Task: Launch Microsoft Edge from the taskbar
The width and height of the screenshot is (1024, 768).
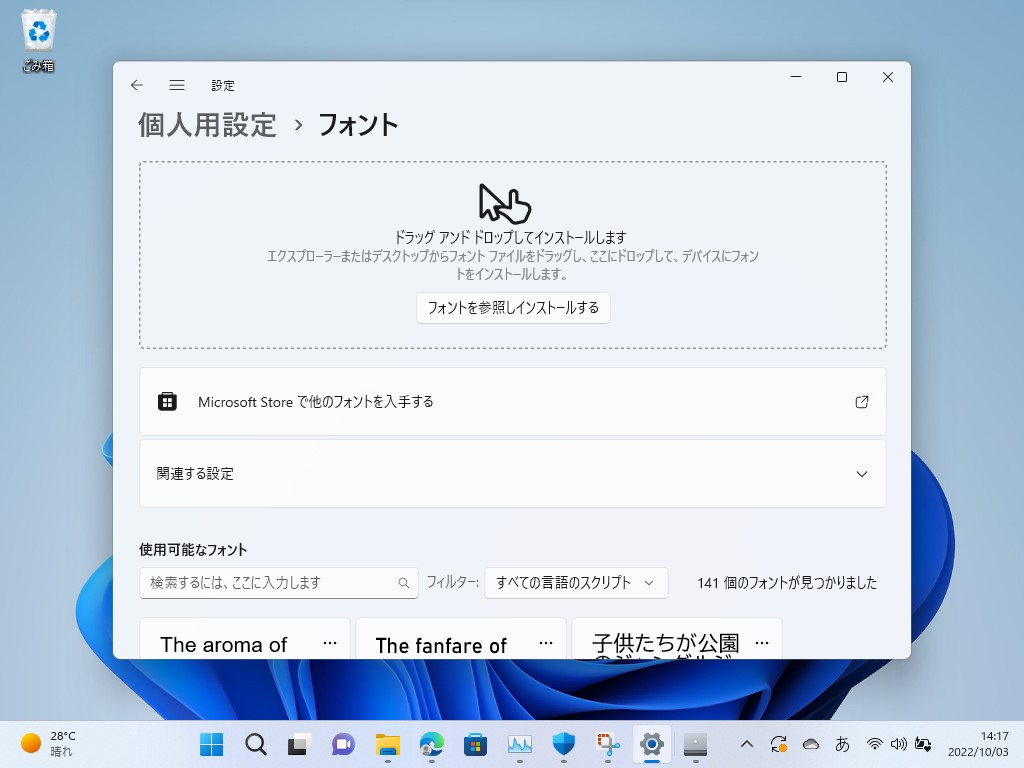Action: pyautogui.click(x=431, y=744)
